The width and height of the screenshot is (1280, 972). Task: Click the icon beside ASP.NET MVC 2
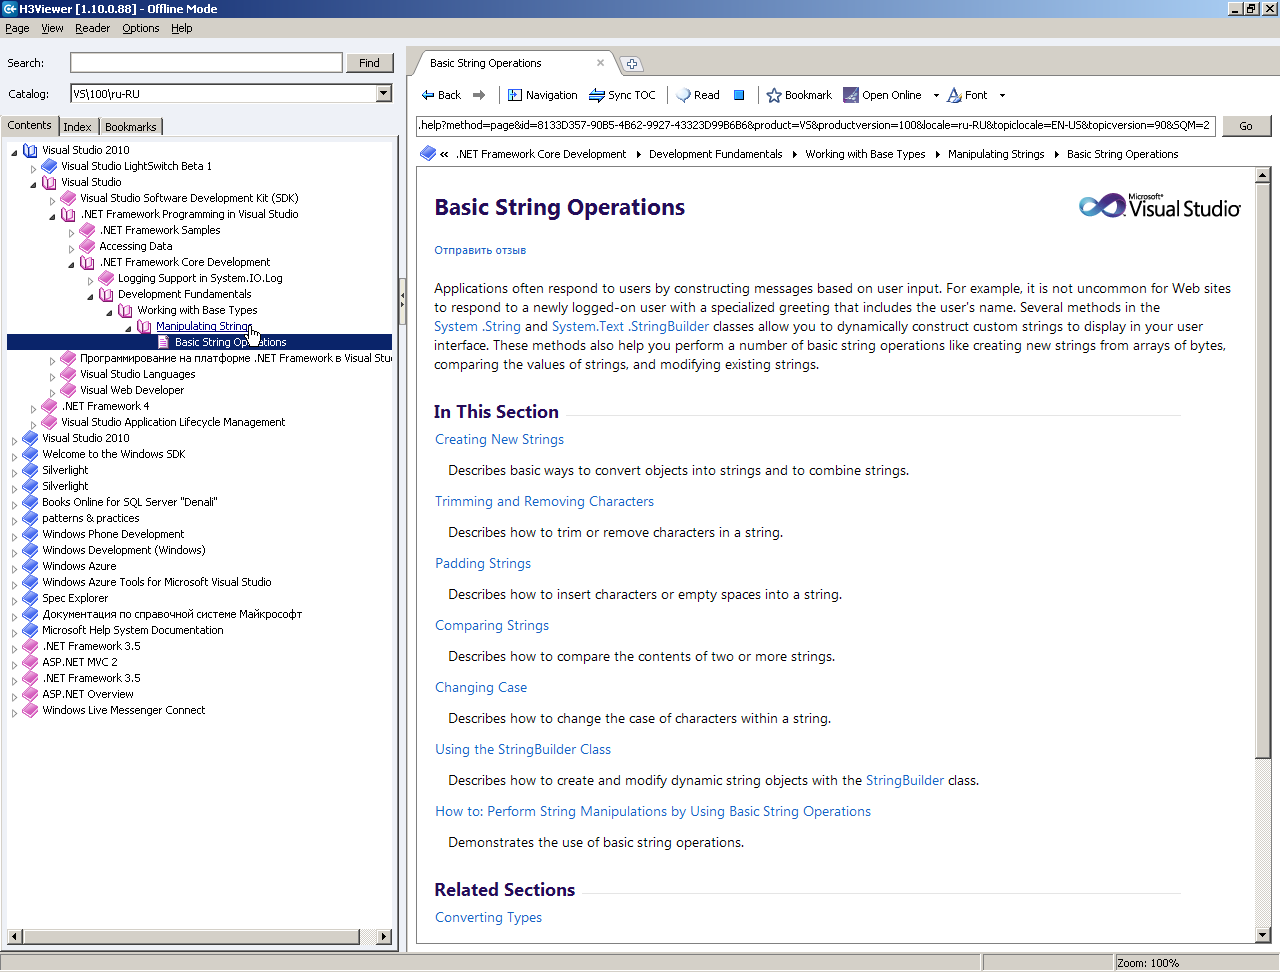pyautogui.click(x=30, y=662)
